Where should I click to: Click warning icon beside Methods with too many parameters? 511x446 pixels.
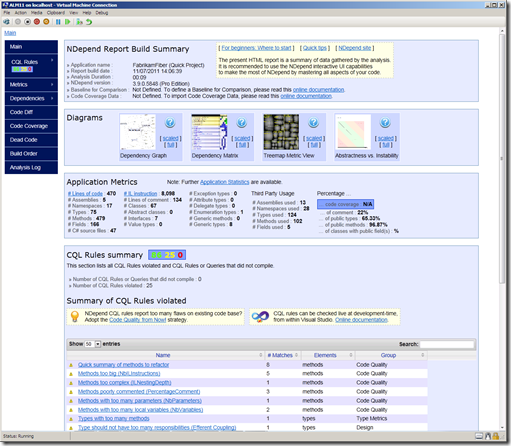coord(71,401)
